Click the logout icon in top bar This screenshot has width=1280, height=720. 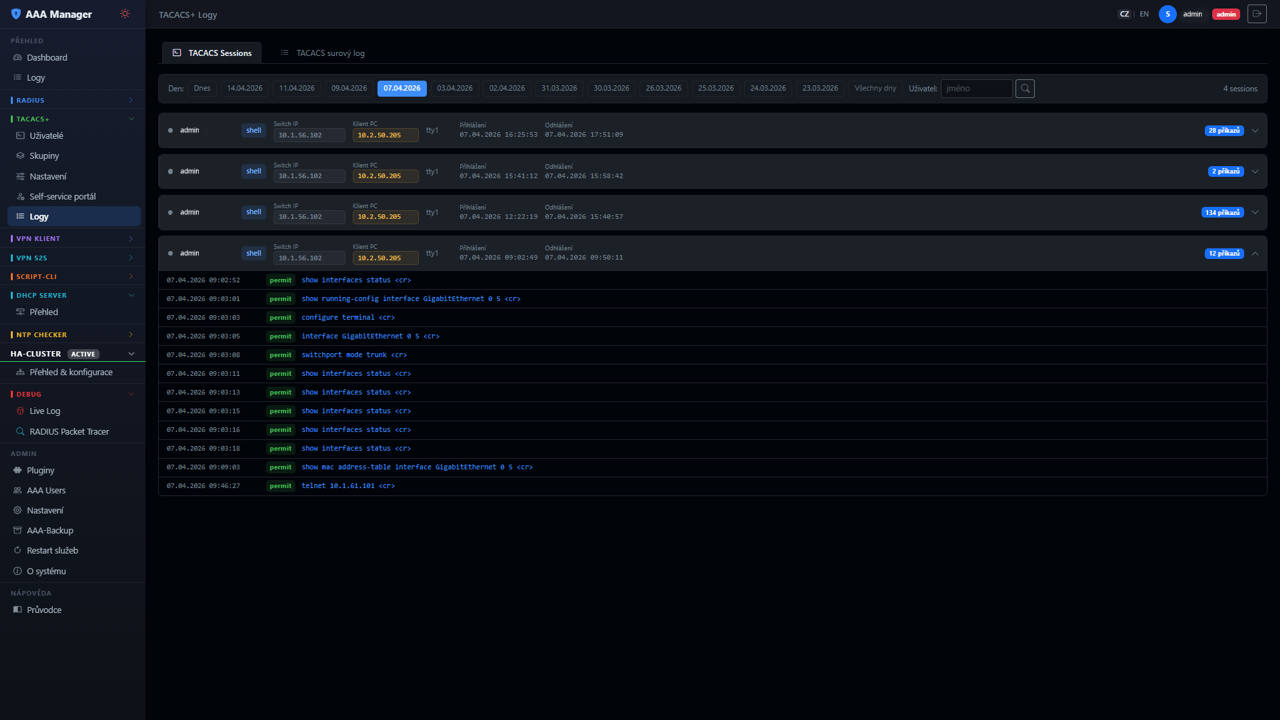1257,14
